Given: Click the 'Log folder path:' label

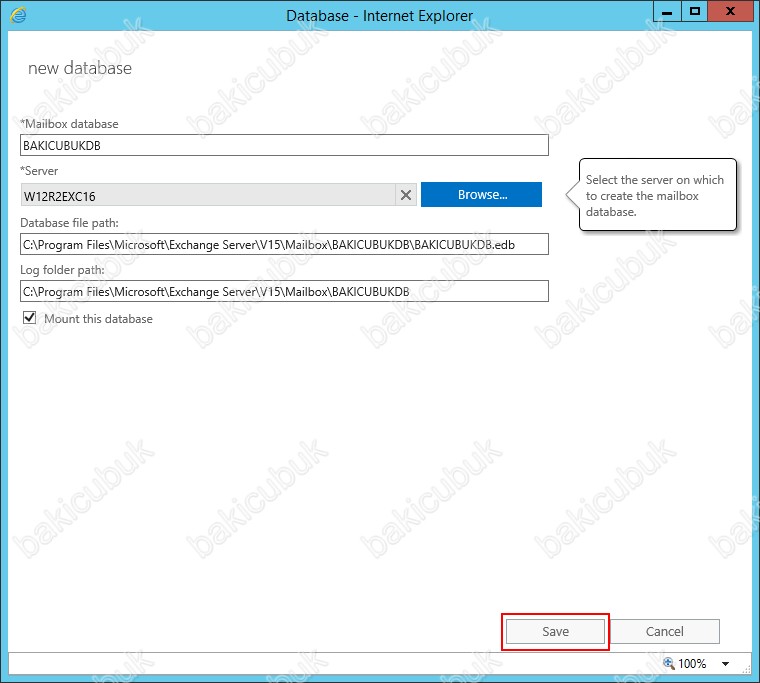Looking at the screenshot, I should 62,270.
